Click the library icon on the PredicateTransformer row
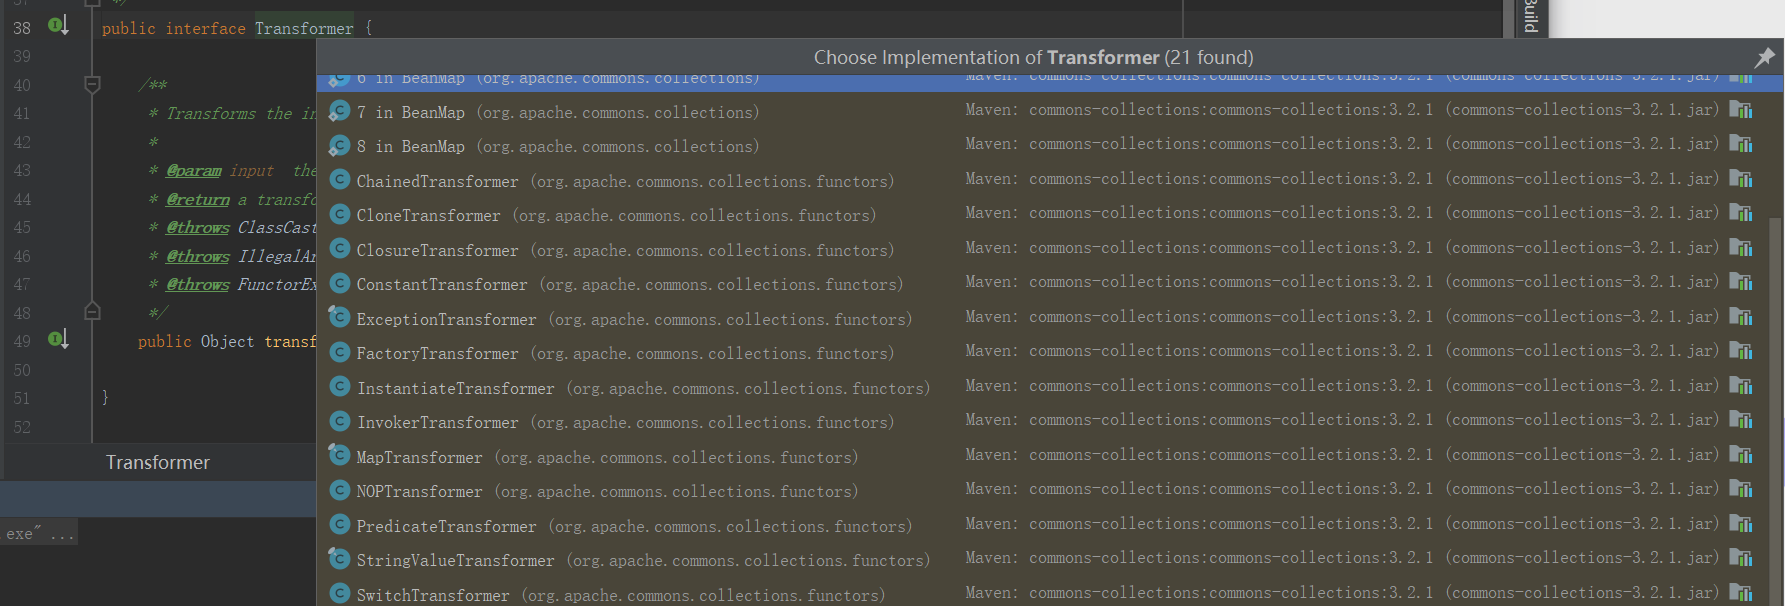This screenshot has width=1785, height=606. (1741, 525)
